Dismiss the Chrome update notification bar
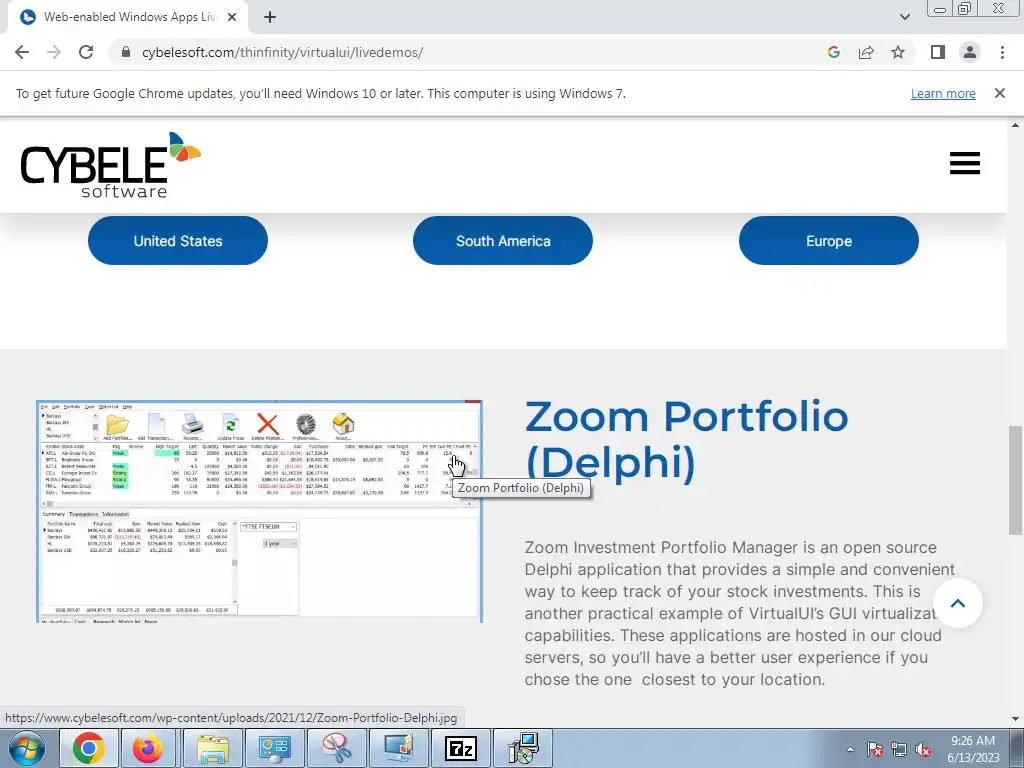Image resolution: width=1024 pixels, height=768 pixels. pos(1000,93)
